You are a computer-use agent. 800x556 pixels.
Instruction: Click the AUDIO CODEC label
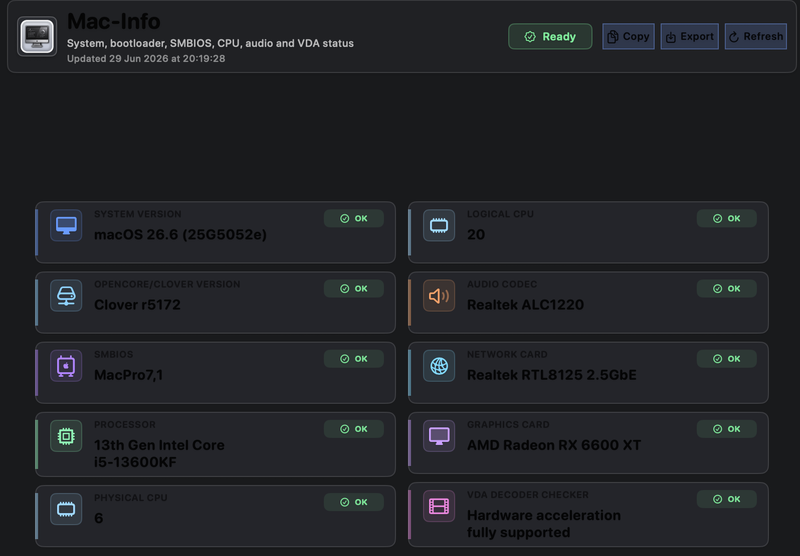coord(502,284)
